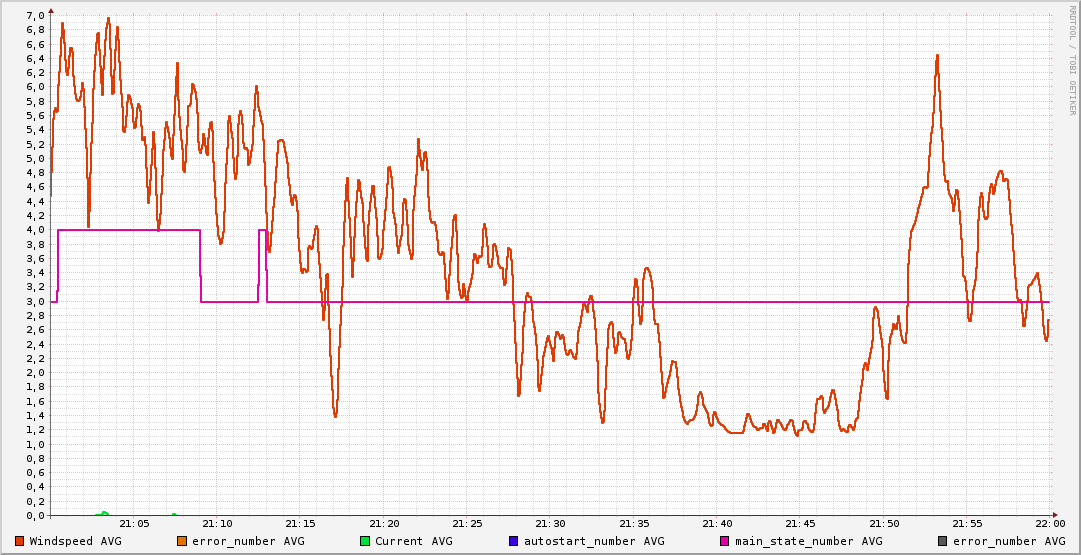Select the Current AVG legend text
Screen dimensions: 1081x555
tap(413, 541)
